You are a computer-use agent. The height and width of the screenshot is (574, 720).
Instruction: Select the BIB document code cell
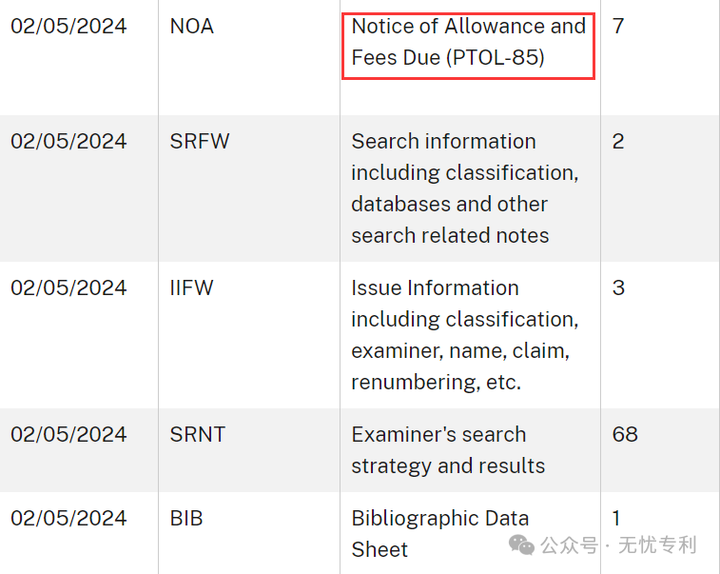coord(186,518)
